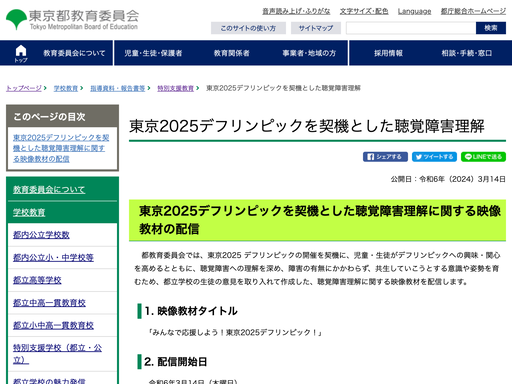The height and width of the screenshot is (384, 512).
Task: Jump to the table of contents entry 東京2025デフリンピック
Action: click(61, 148)
